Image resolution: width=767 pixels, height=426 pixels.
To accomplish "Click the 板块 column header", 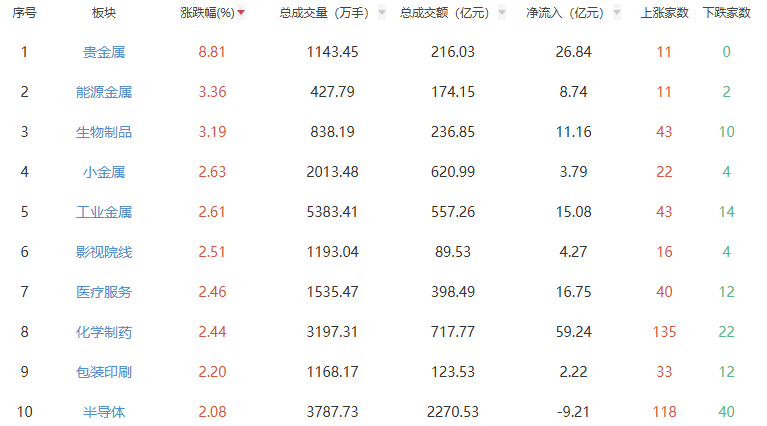I will (x=104, y=13).
